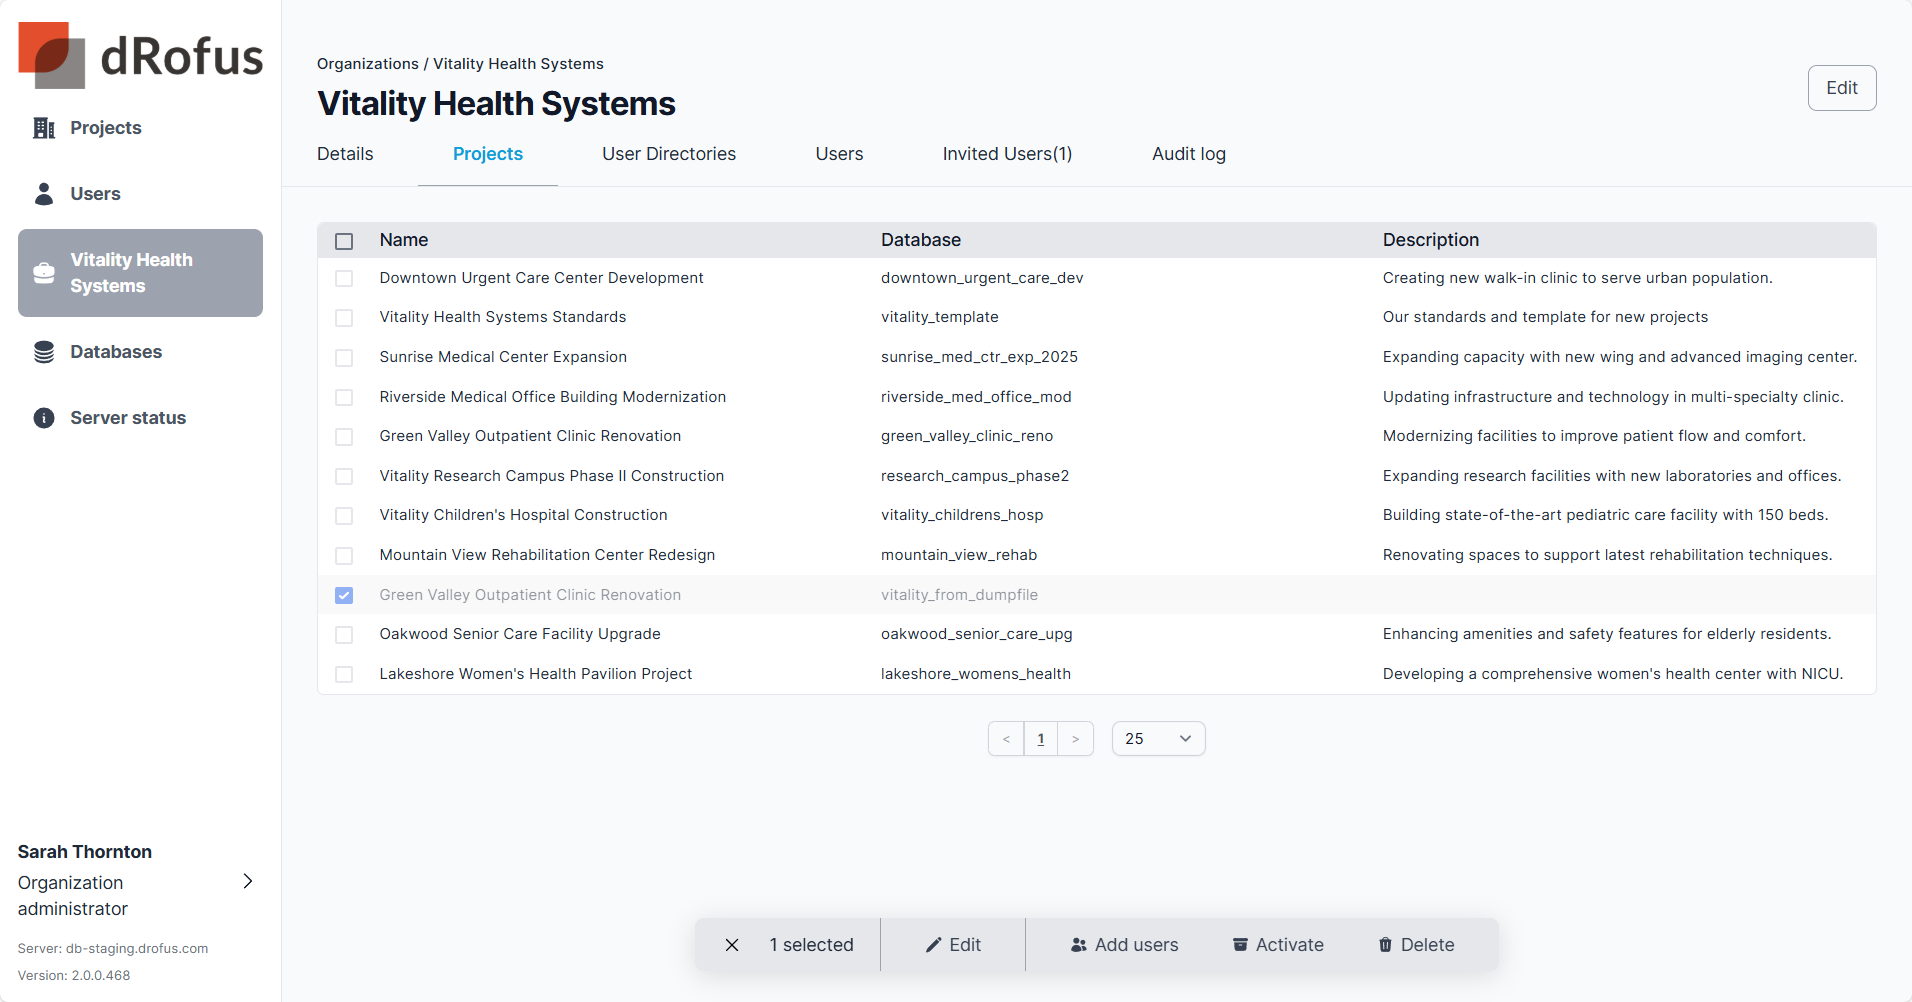Click the trash icon to Delete

(x=1385, y=945)
